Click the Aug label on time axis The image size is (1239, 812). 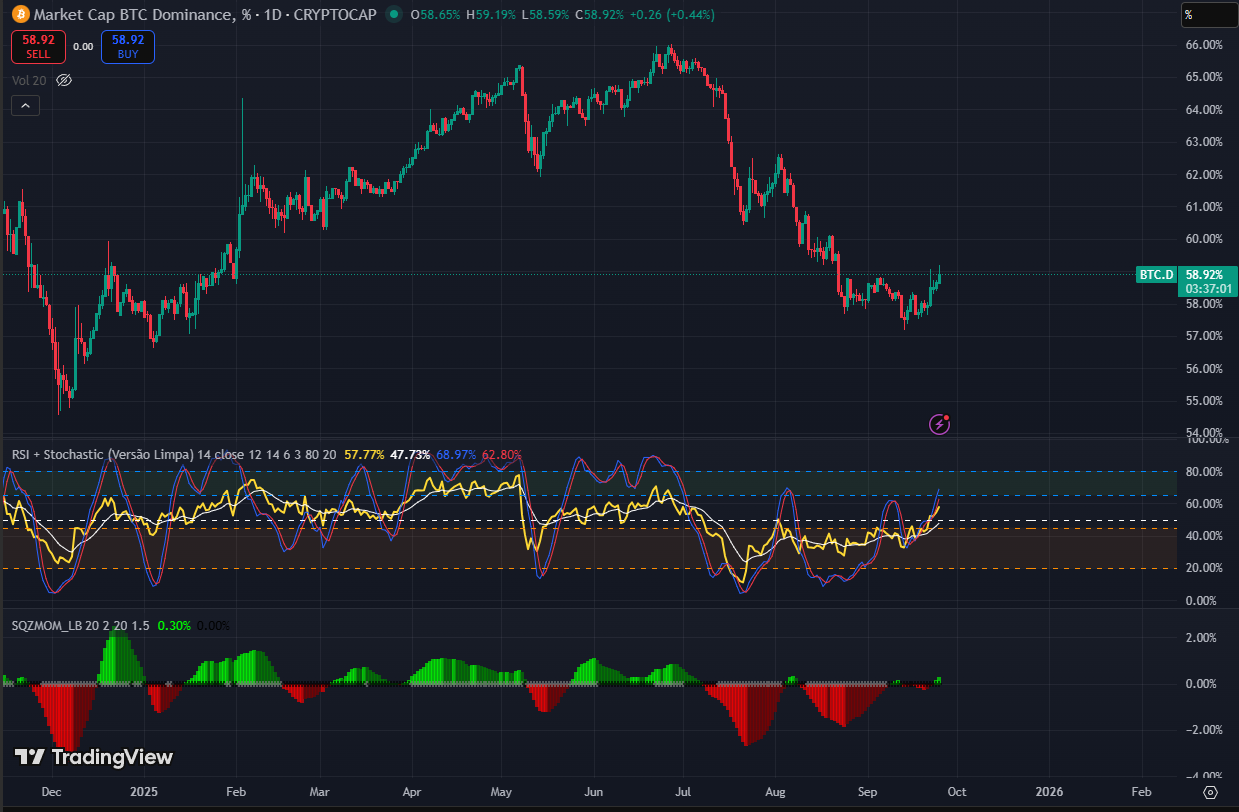(x=776, y=791)
